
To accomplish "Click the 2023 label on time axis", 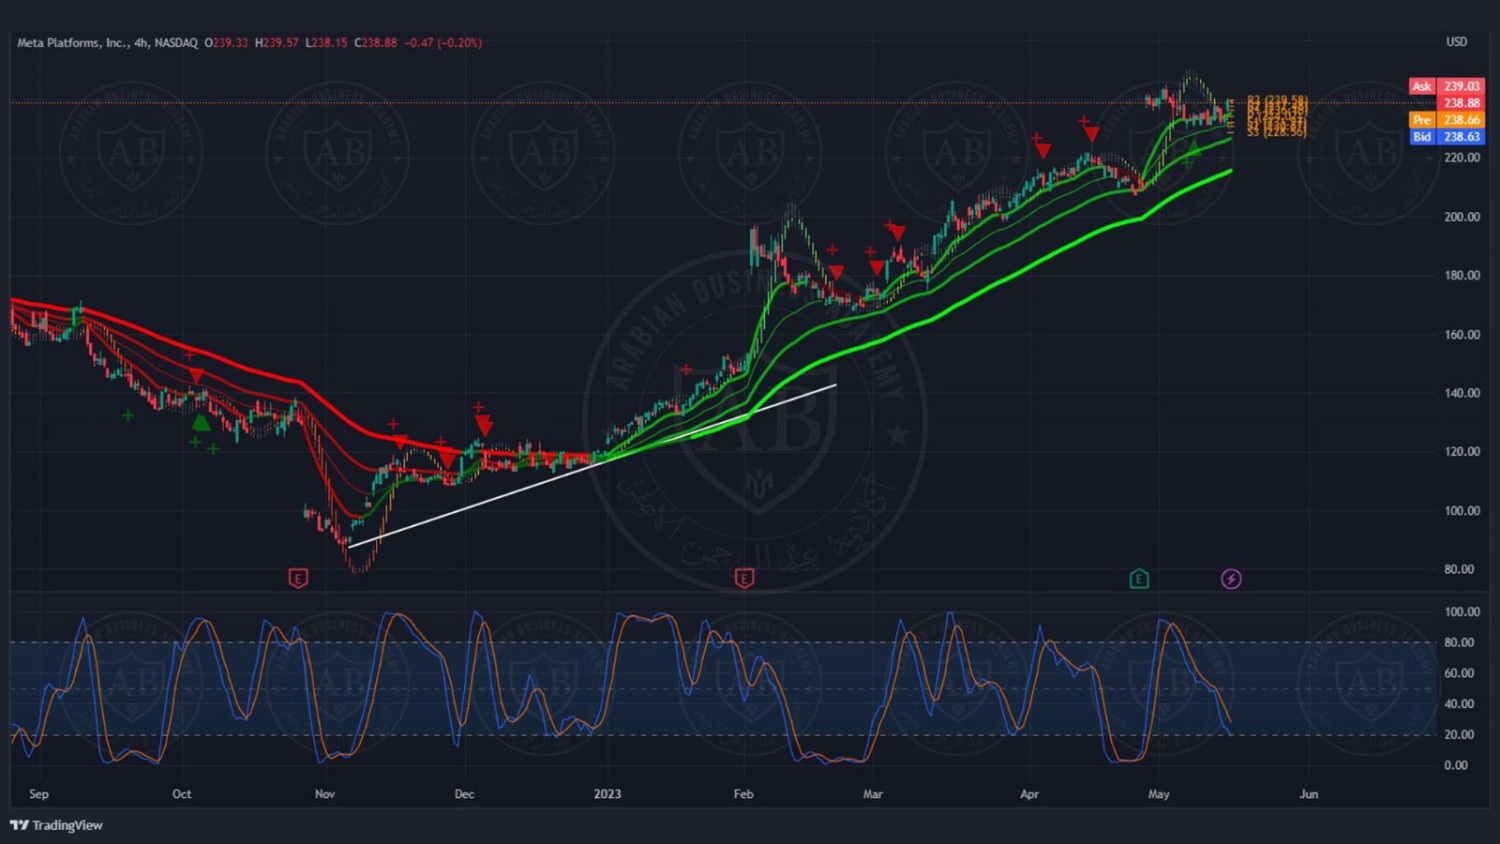I will [x=607, y=794].
